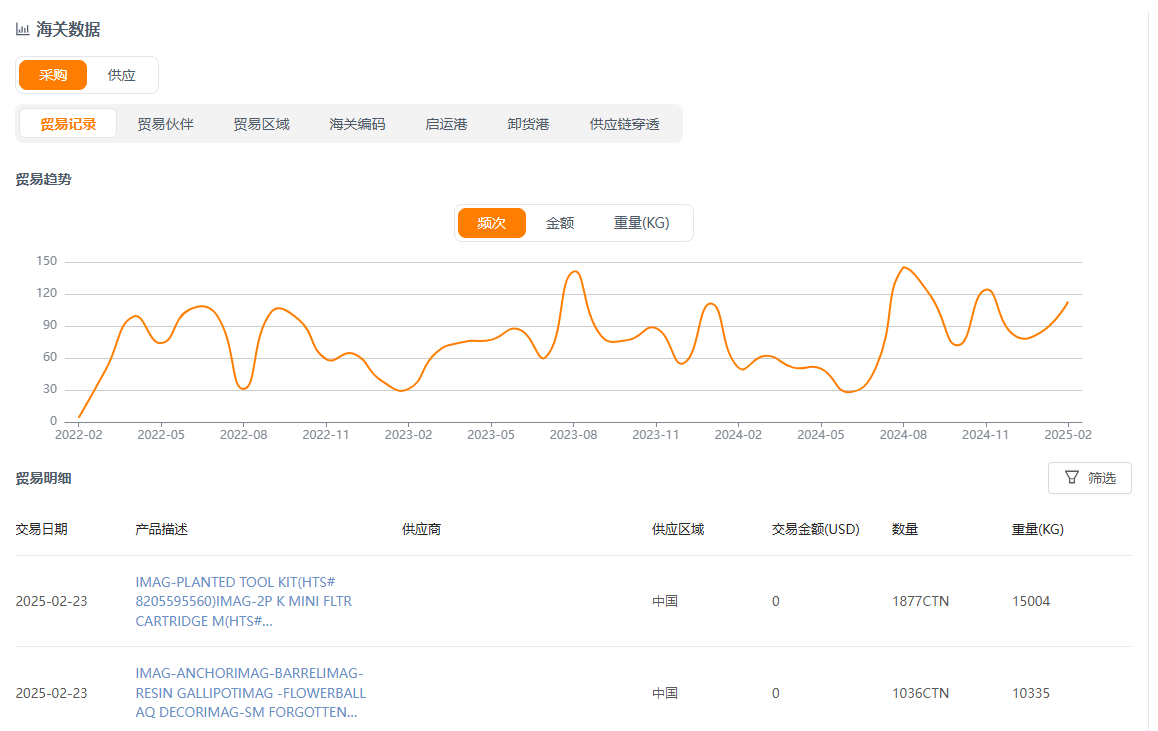Switch chart metric to 金额
The height and width of the screenshot is (731, 1158).
pyautogui.click(x=560, y=223)
